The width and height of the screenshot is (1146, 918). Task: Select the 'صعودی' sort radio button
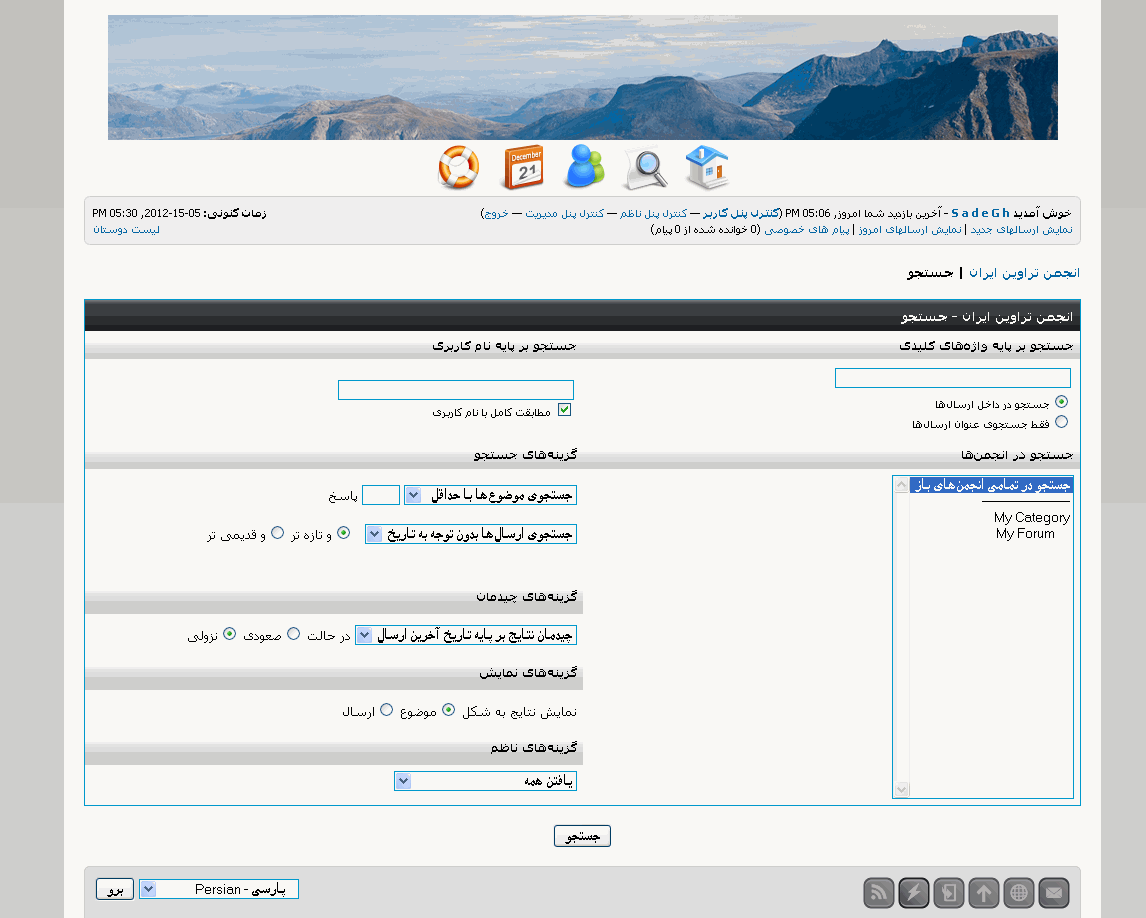pyautogui.click(x=294, y=634)
